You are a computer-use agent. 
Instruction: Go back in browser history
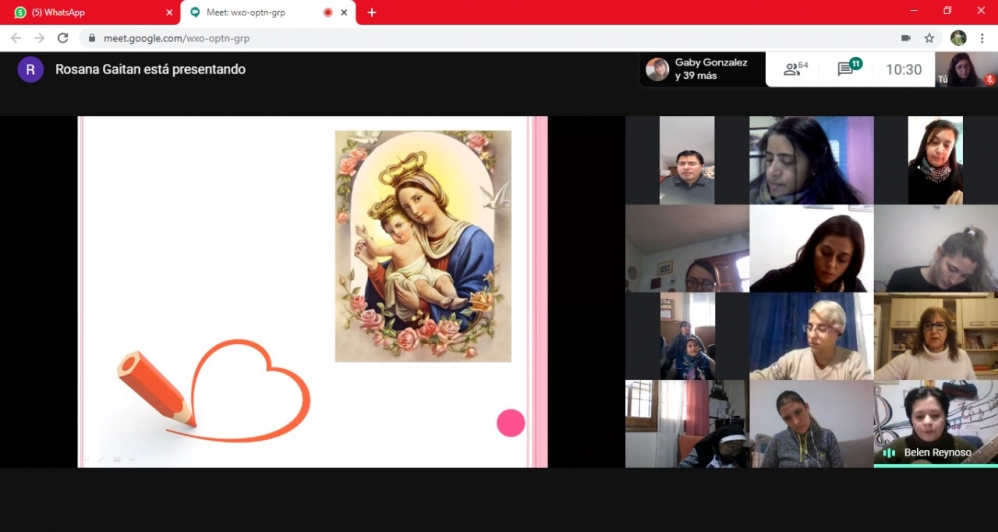(16, 38)
